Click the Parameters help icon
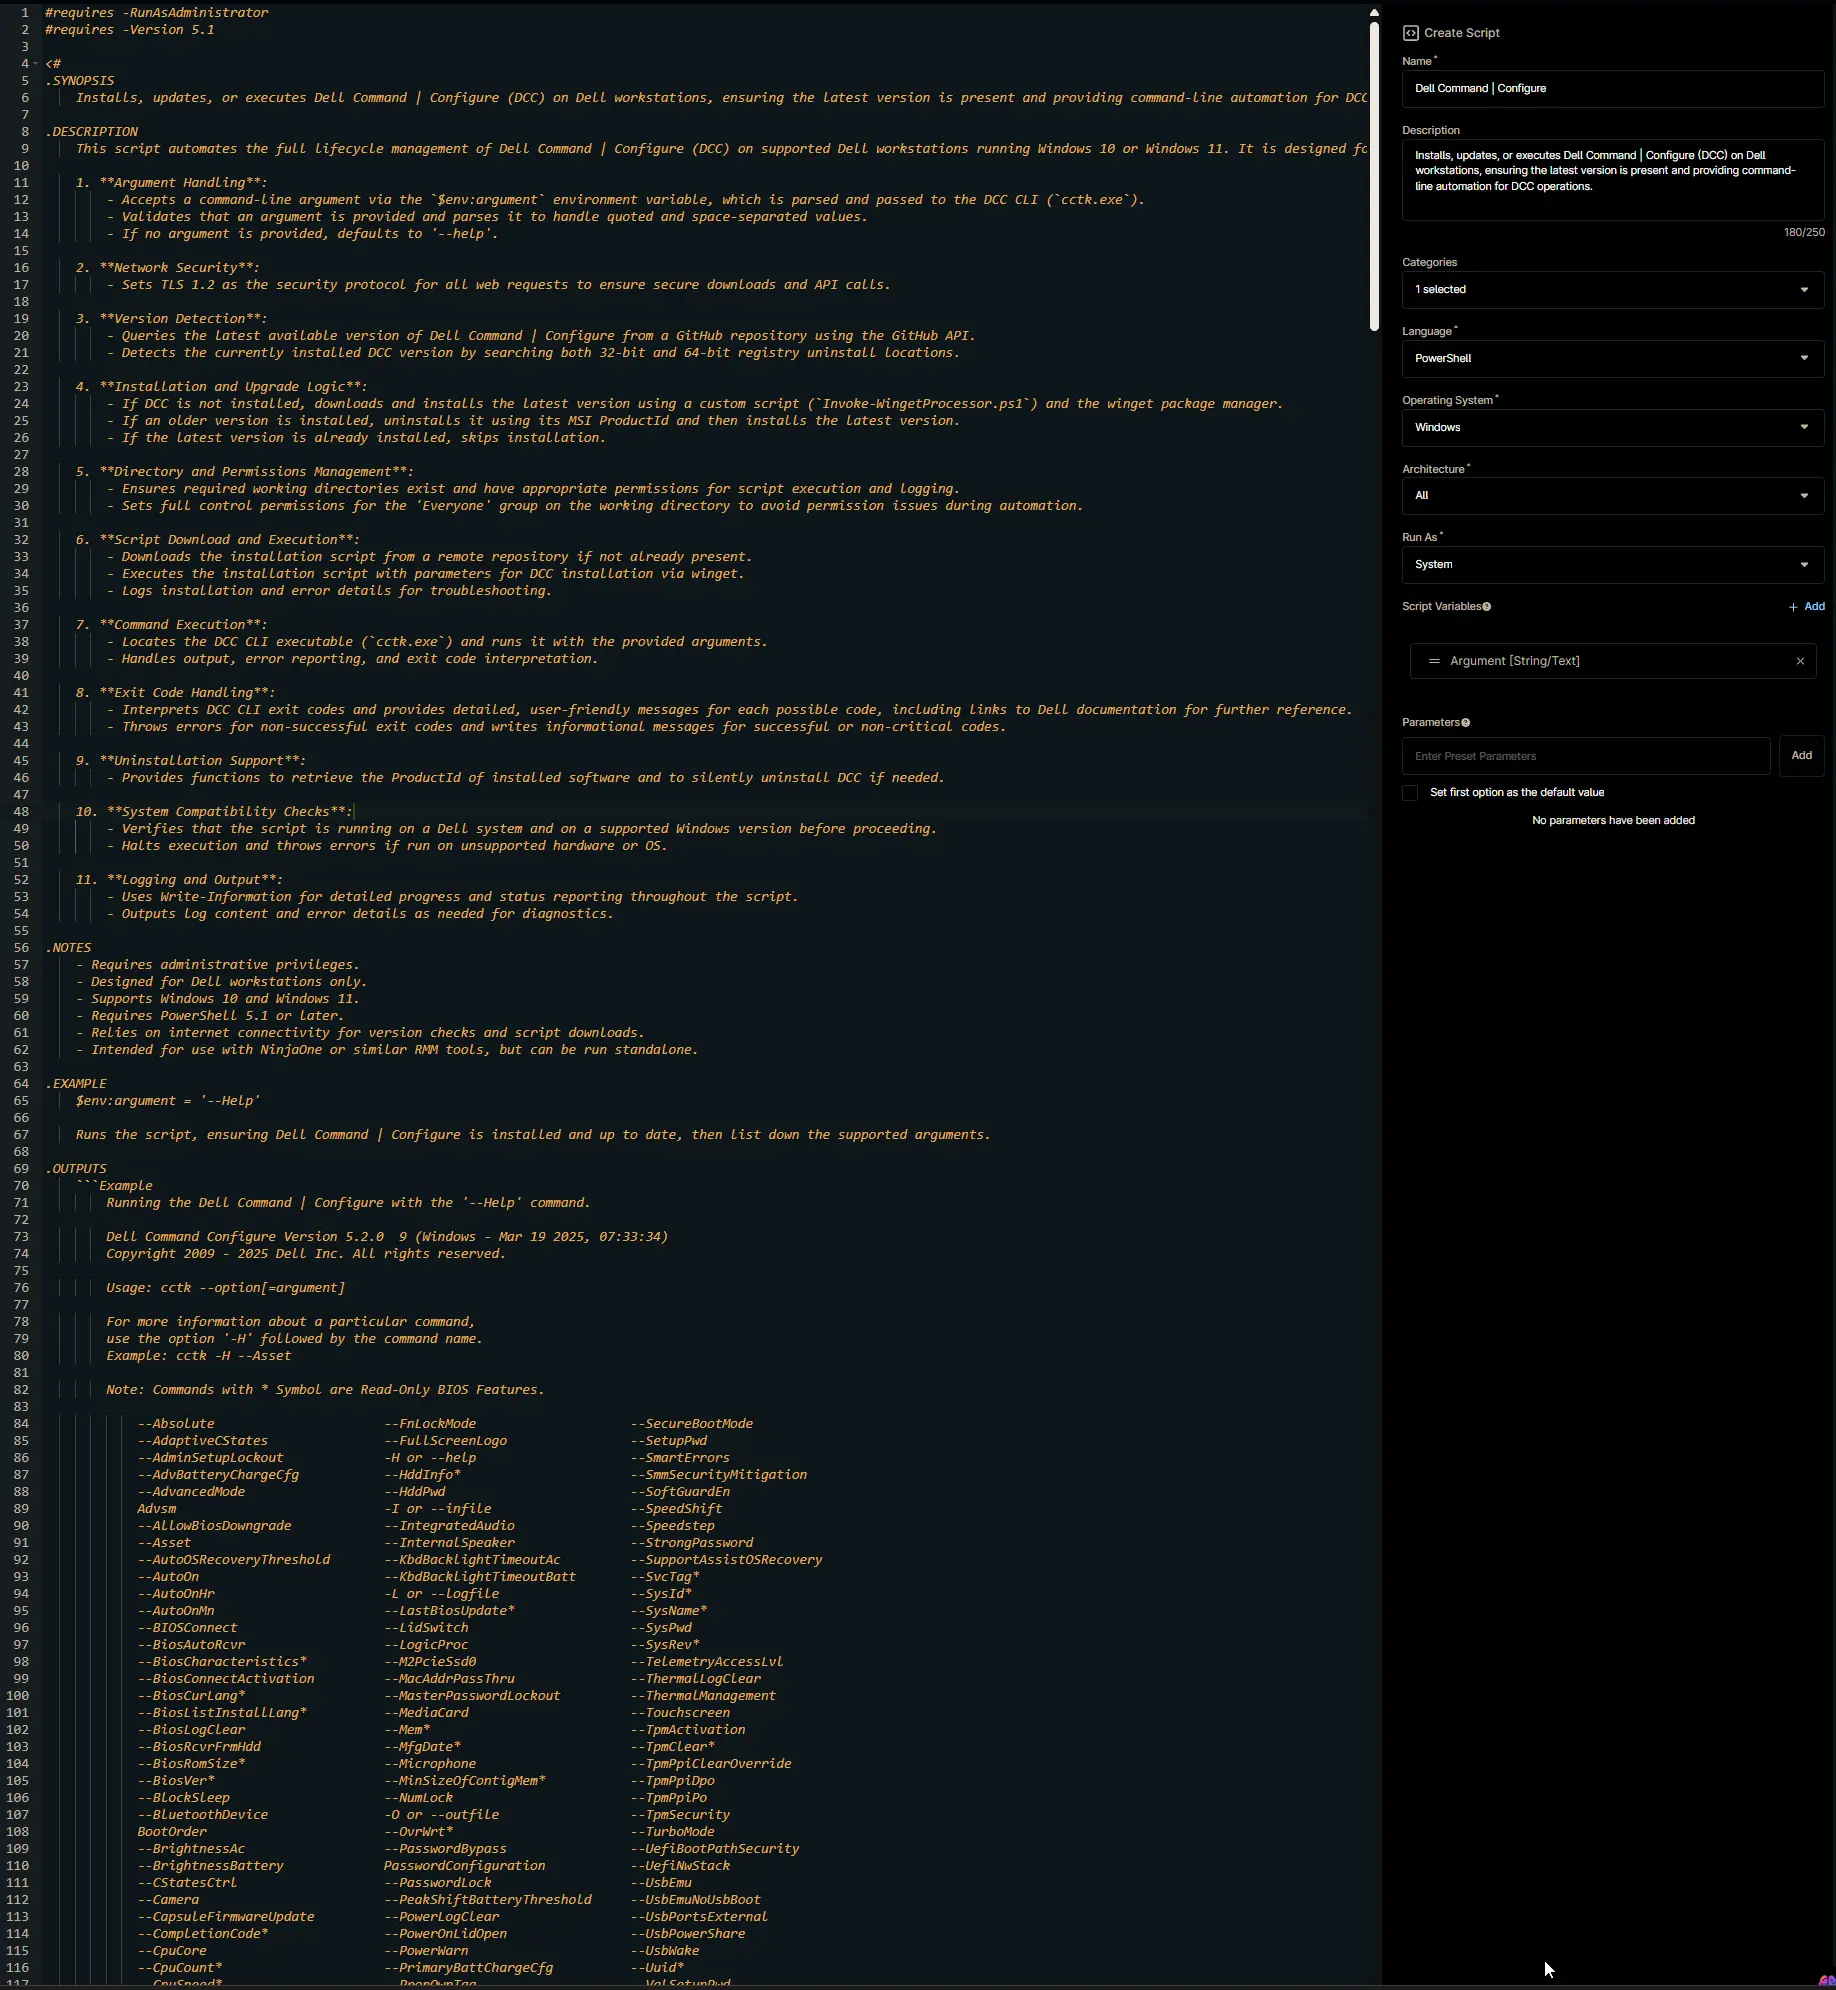This screenshot has width=1836, height=1990. (x=1466, y=723)
